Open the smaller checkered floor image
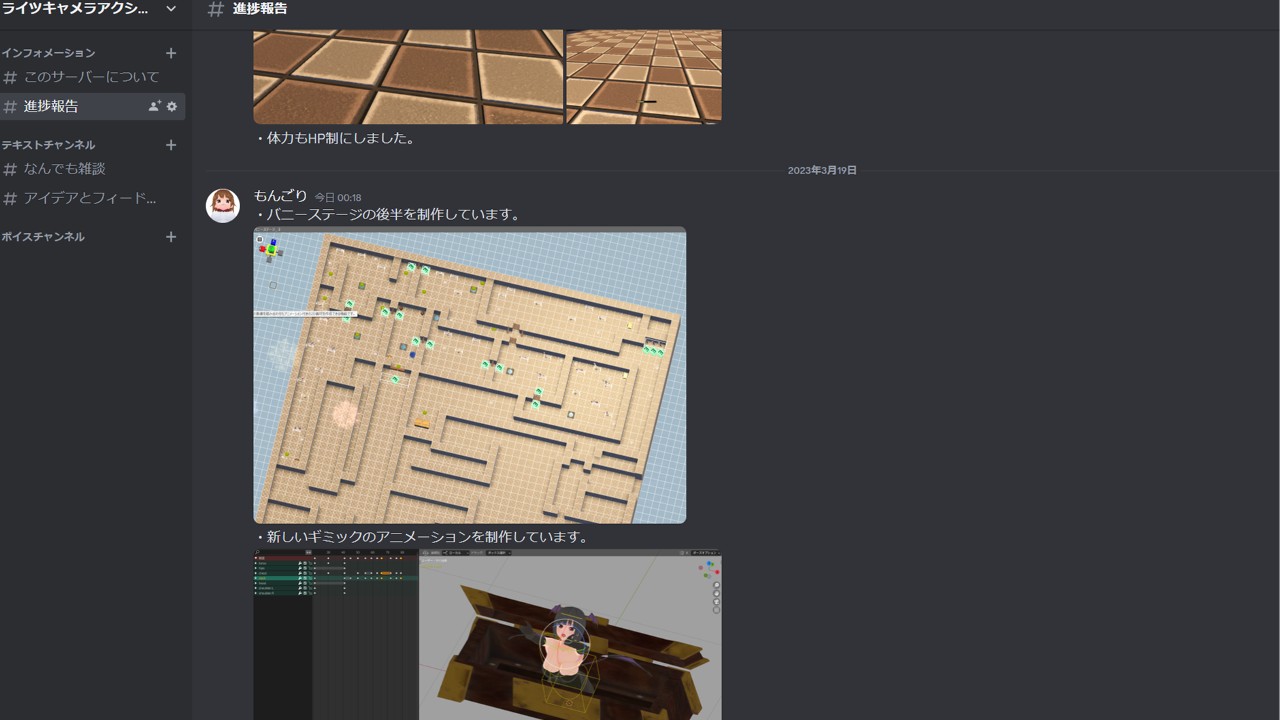Image resolution: width=1280 pixels, height=720 pixels. 644,76
